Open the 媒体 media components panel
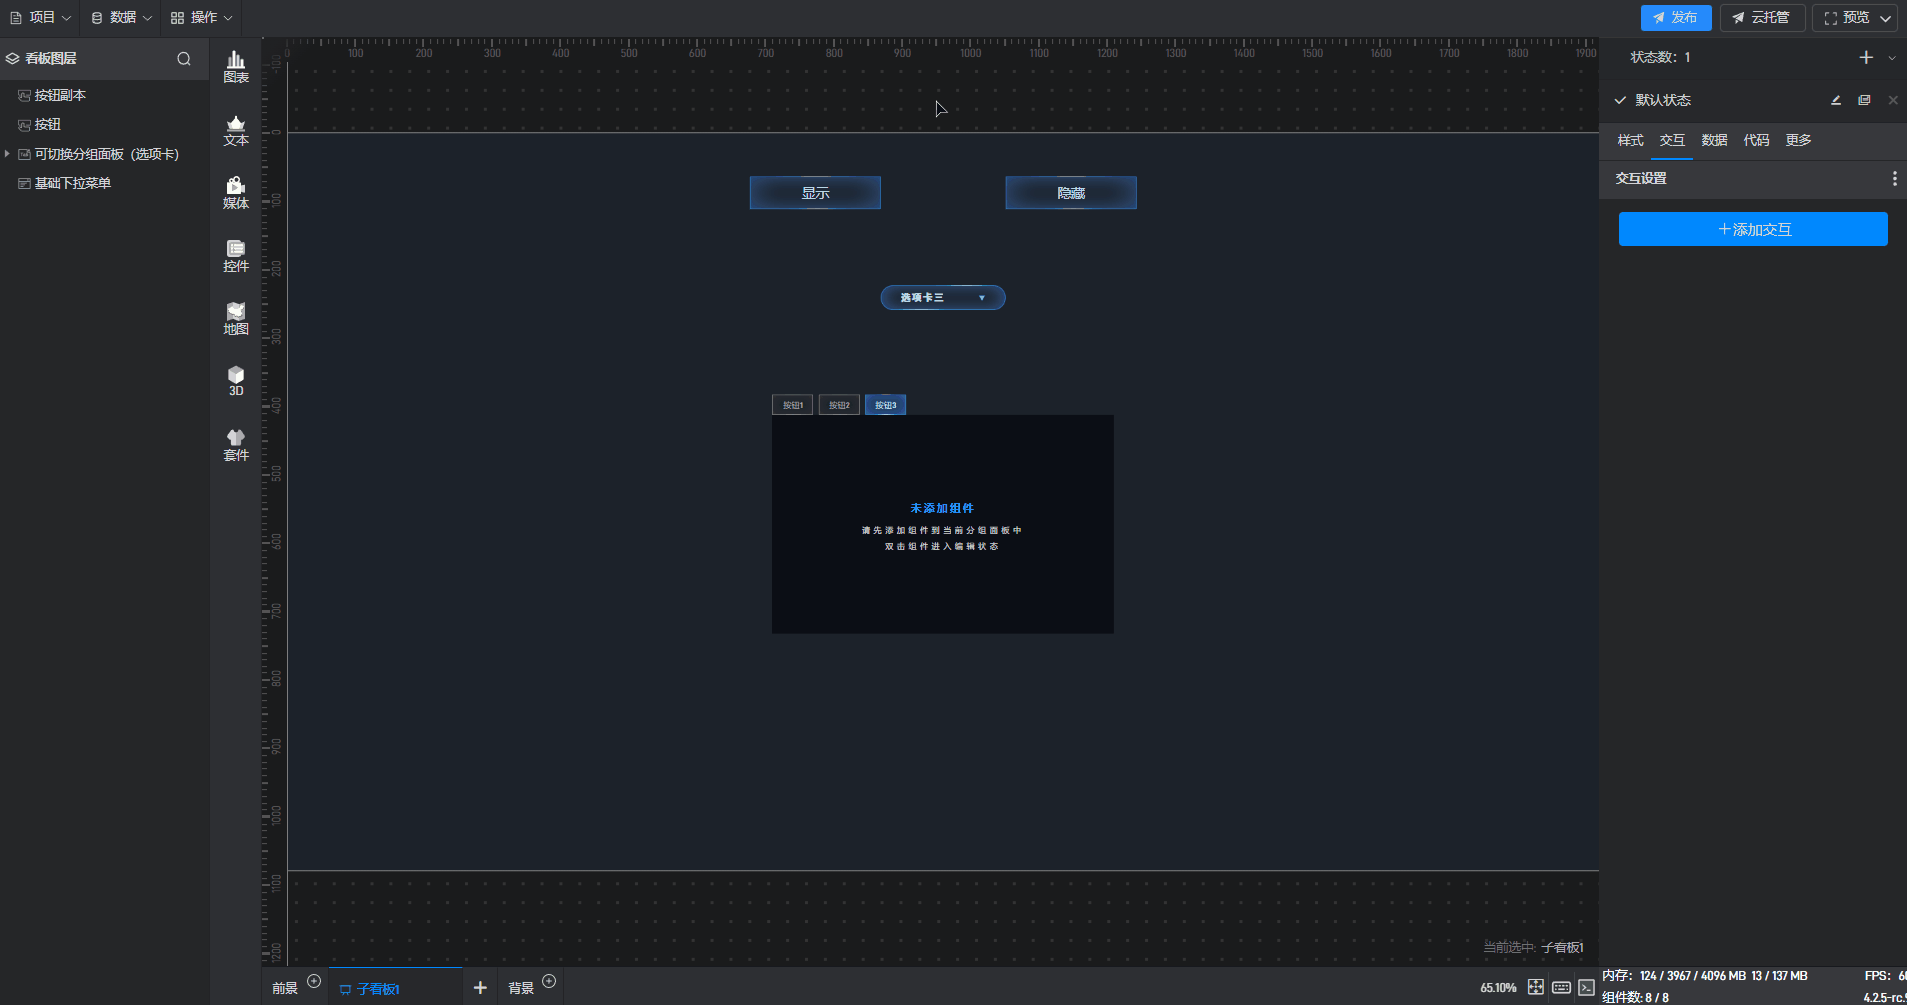This screenshot has height=1005, width=1907. 236,193
